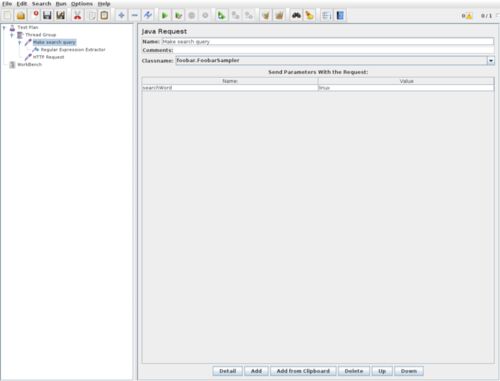Select Regular Expression Extractor in tree
Image resolution: width=500 pixels, height=381 pixels.
point(73,50)
